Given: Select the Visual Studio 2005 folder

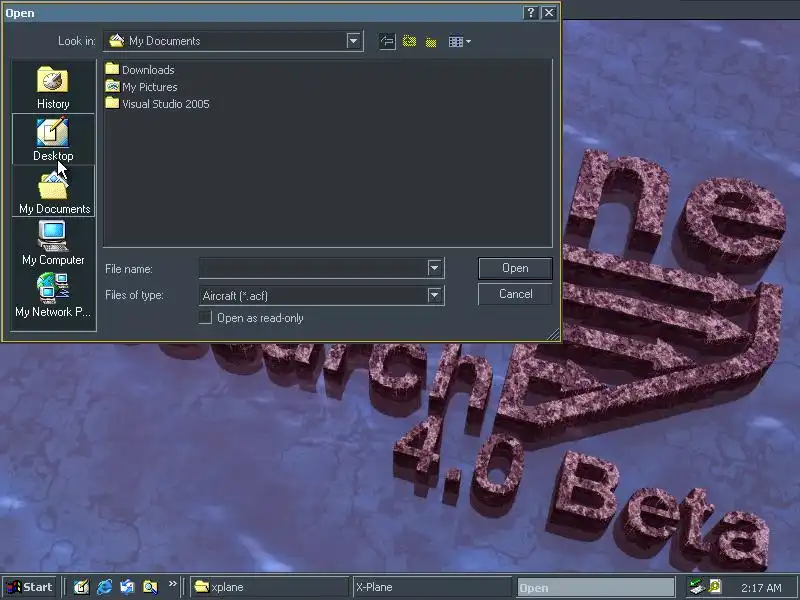Looking at the screenshot, I should point(157,104).
